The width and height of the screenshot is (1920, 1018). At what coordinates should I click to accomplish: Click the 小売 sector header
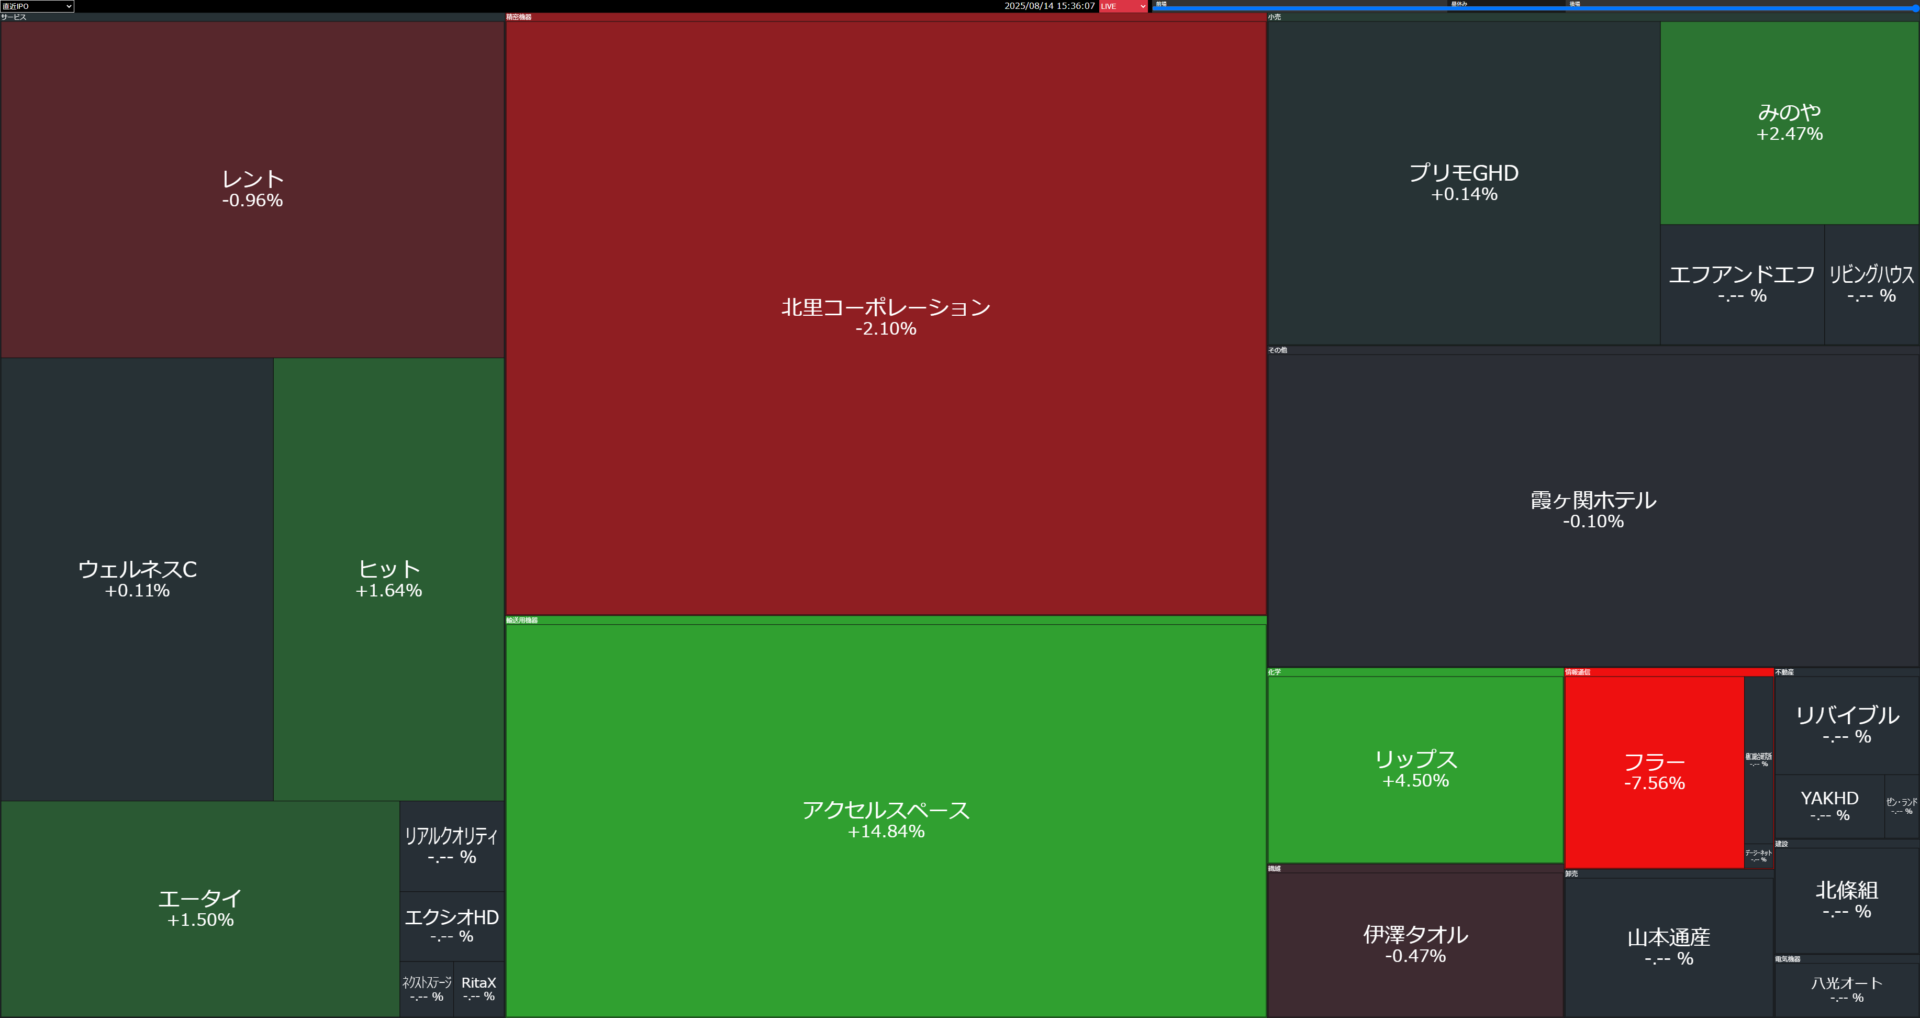[x=1593, y=17]
